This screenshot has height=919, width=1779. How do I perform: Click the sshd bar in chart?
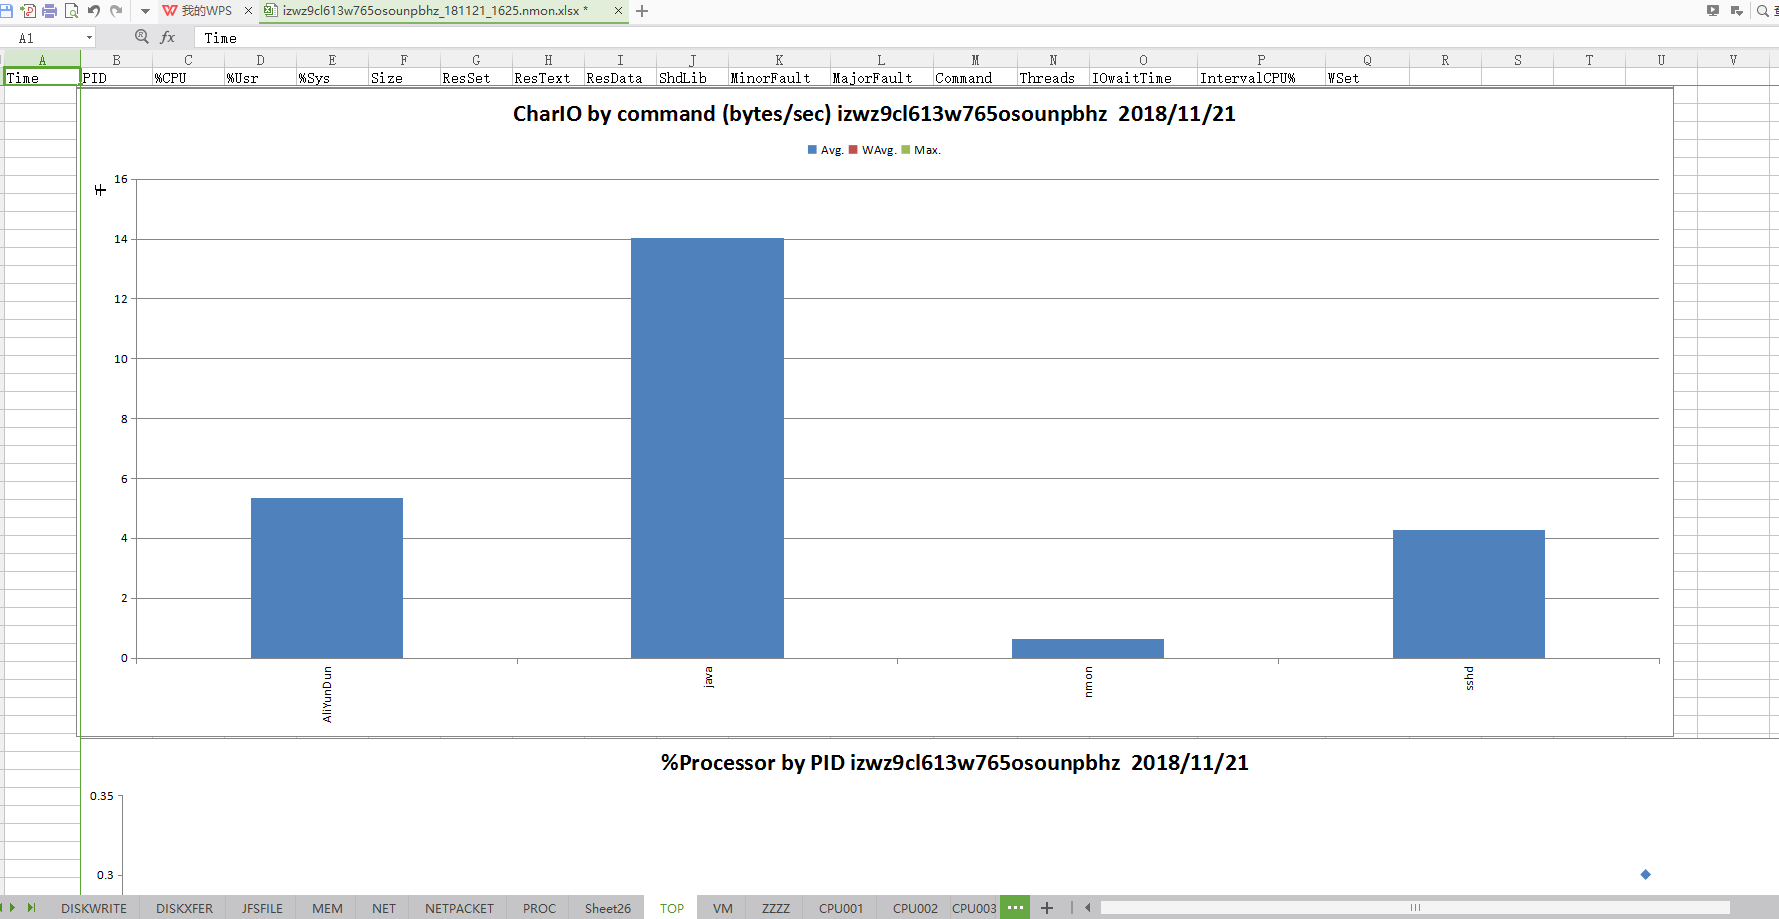point(1469,594)
